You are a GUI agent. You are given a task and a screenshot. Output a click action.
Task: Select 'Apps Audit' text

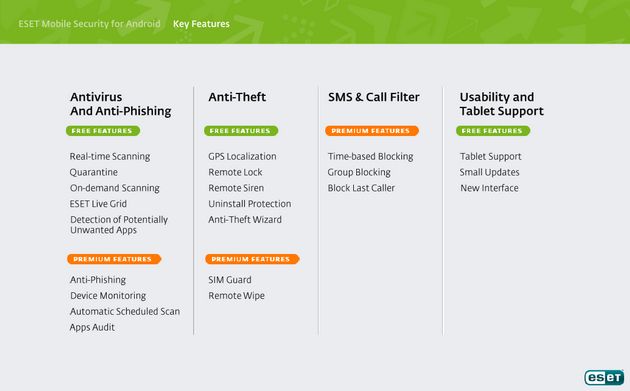(92, 328)
